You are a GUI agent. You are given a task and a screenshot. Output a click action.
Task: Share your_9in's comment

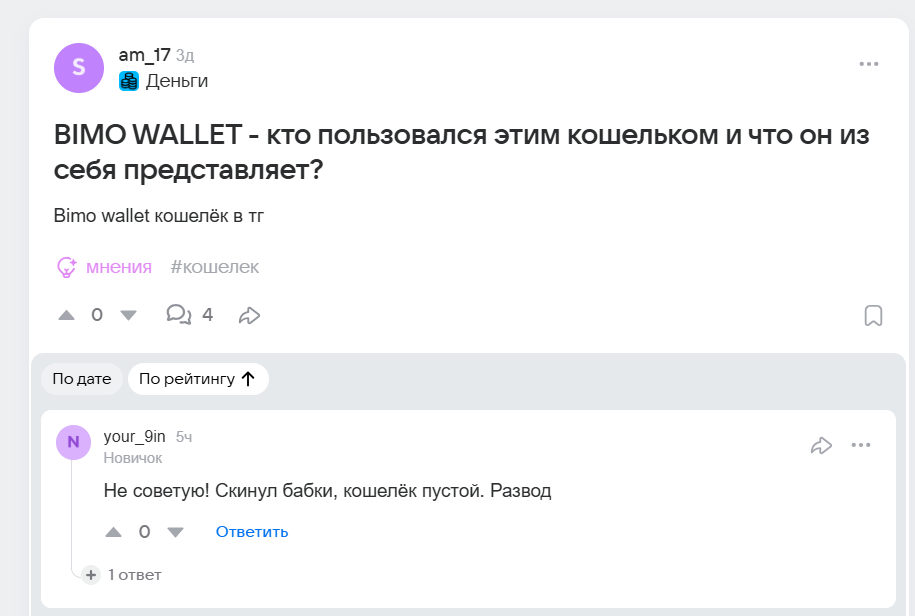tap(821, 446)
